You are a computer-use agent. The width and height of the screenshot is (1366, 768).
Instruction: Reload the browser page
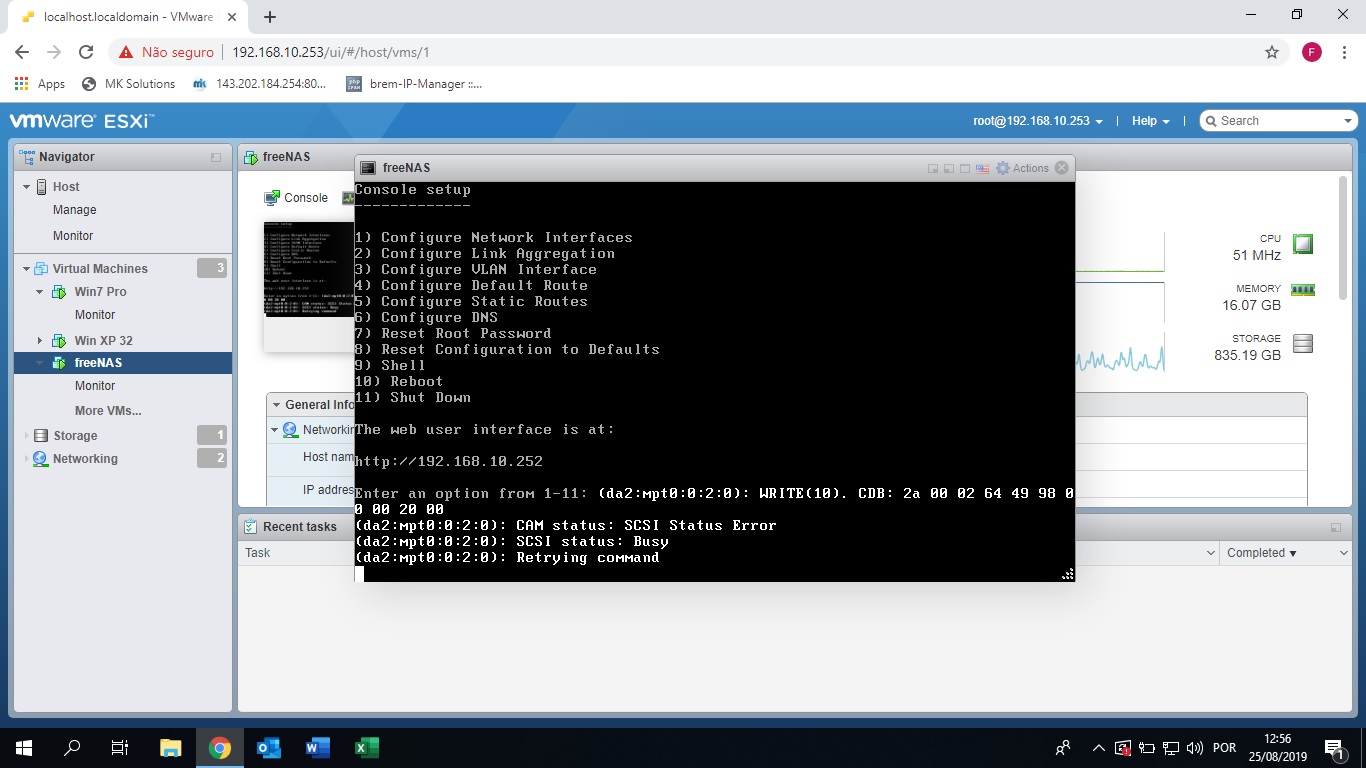(x=86, y=52)
